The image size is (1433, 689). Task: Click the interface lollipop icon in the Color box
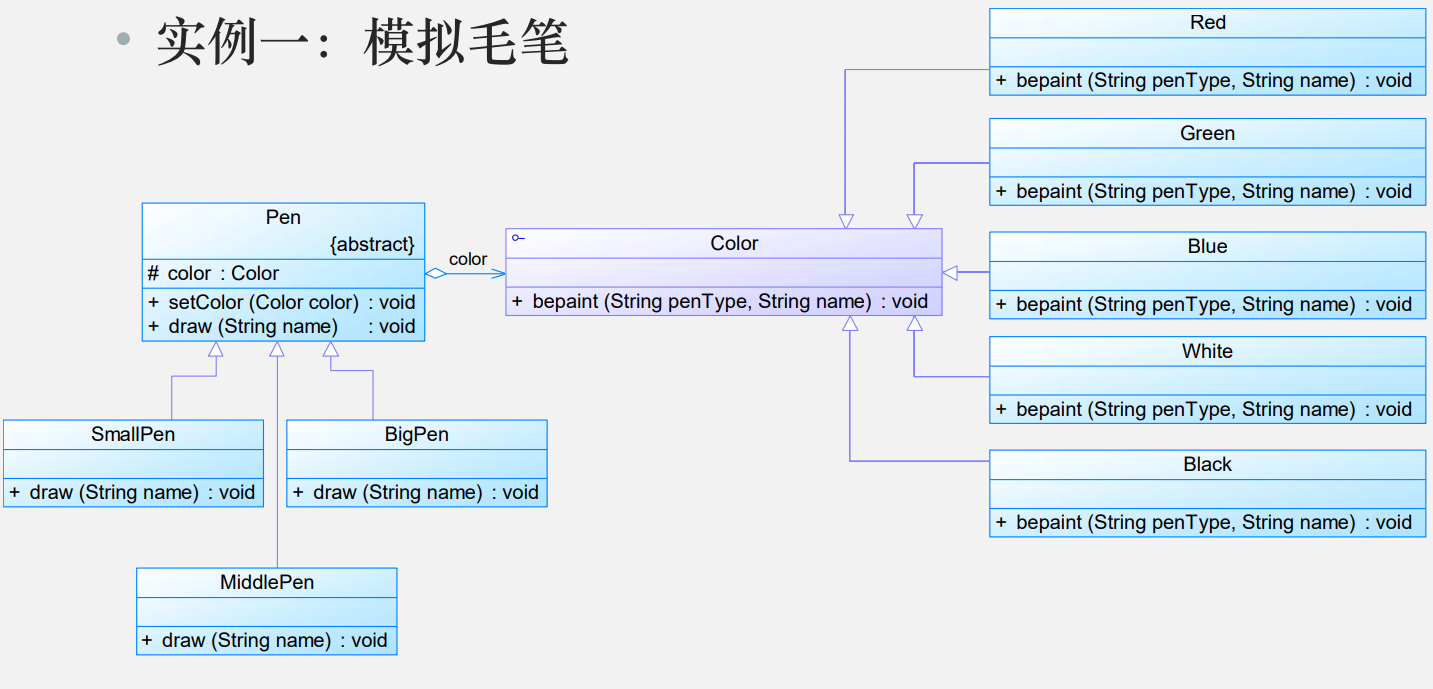518,238
